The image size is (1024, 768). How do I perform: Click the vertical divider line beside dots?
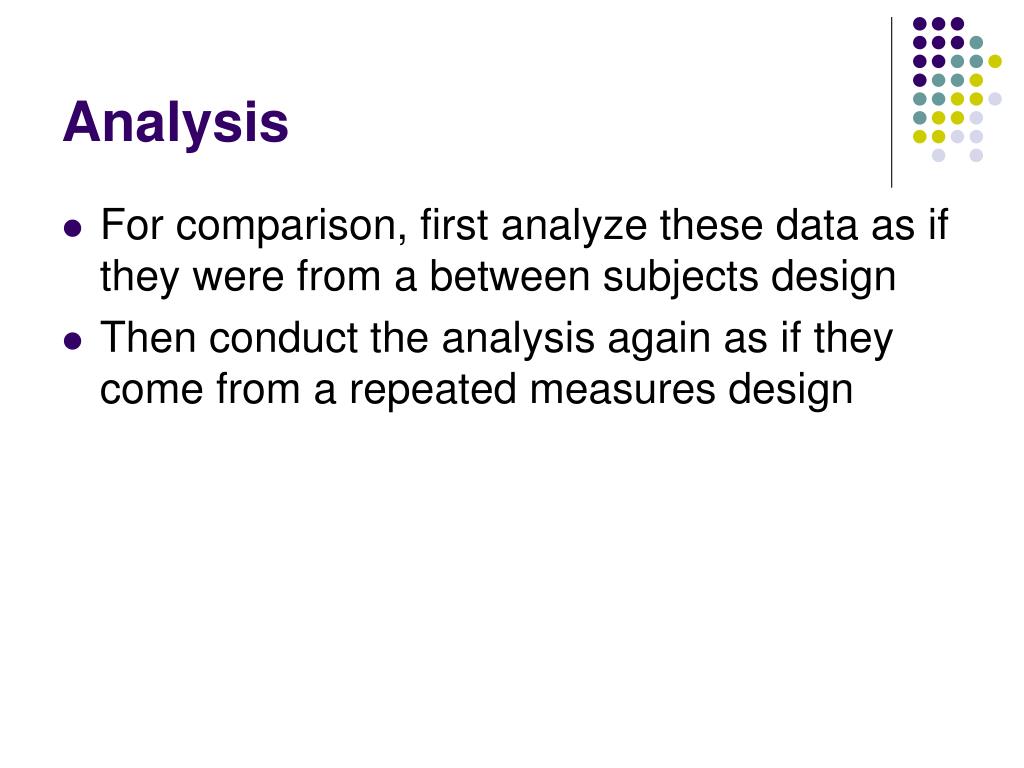pyautogui.click(x=891, y=103)
